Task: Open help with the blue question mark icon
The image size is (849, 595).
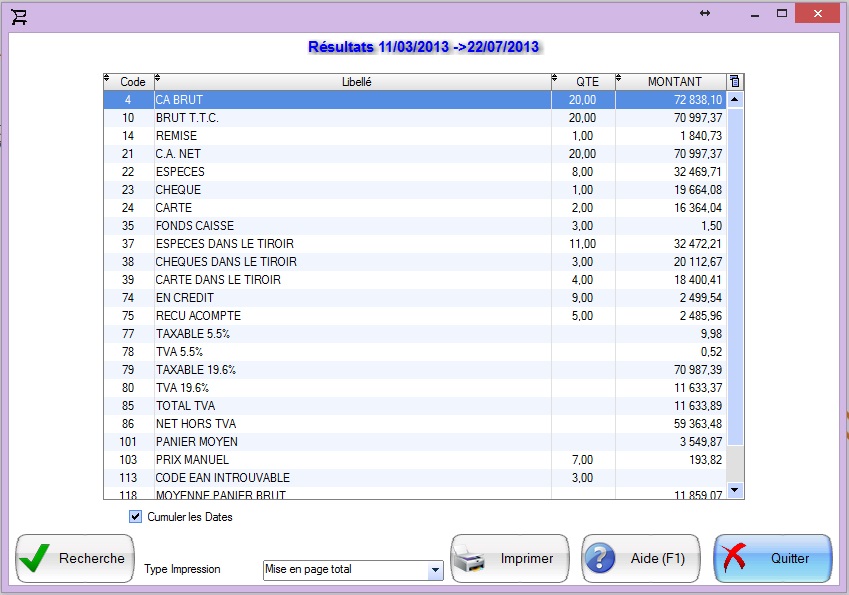Action: [x=599, y=559]
